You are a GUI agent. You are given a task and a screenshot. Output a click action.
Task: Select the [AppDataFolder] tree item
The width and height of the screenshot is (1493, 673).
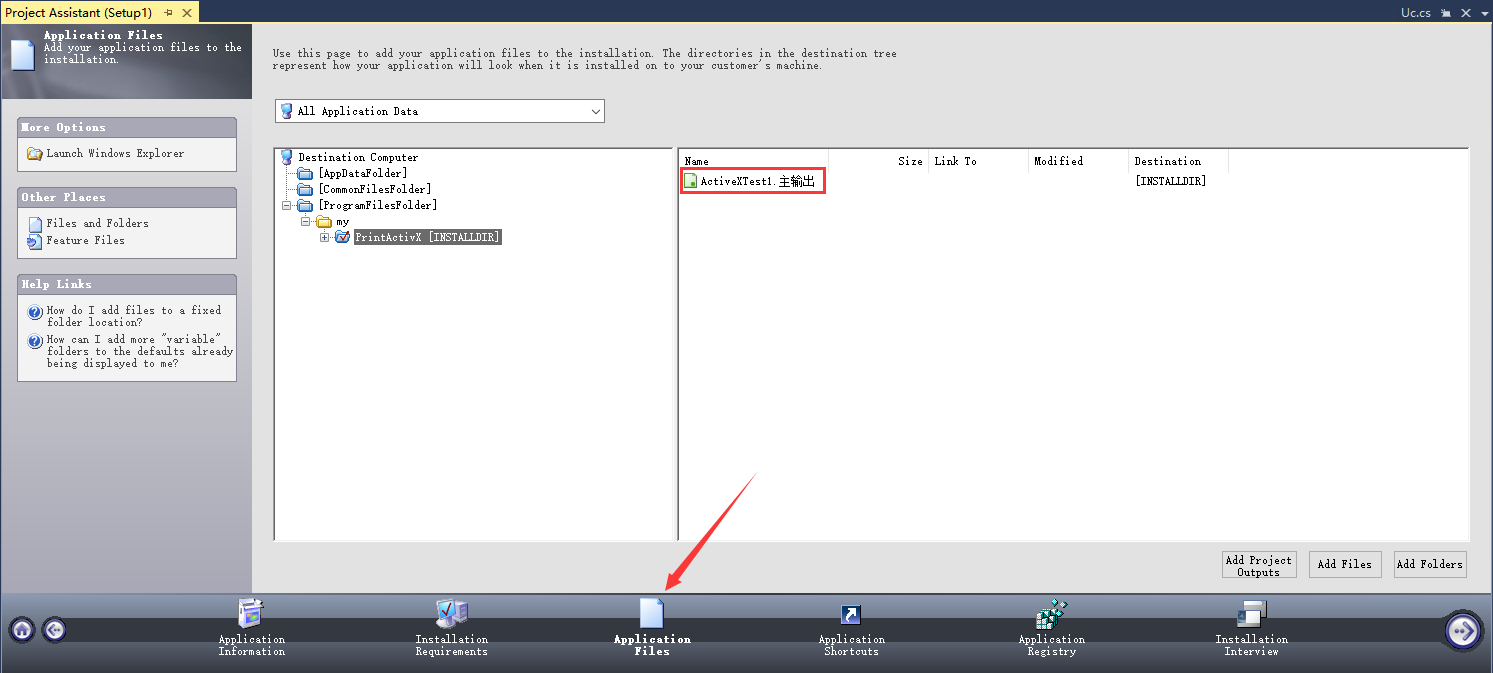[x=363, y=174]
